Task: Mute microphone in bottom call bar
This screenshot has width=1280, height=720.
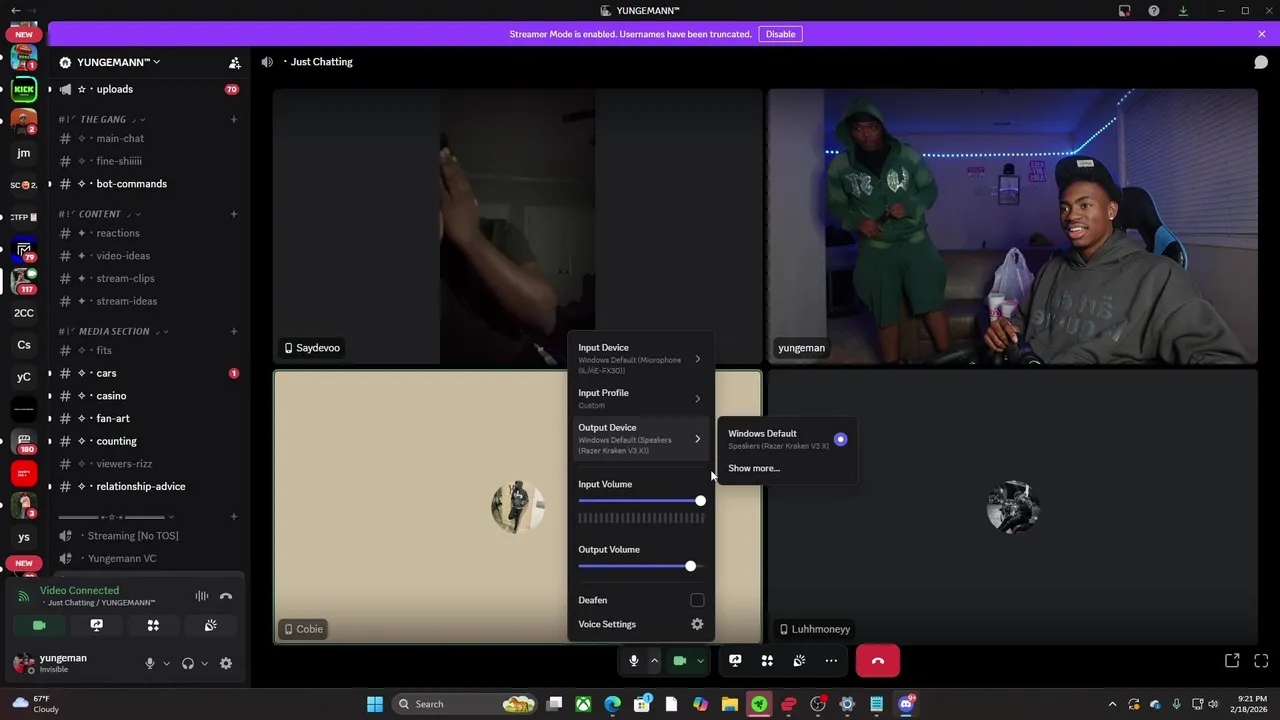Action: (634, 661)
